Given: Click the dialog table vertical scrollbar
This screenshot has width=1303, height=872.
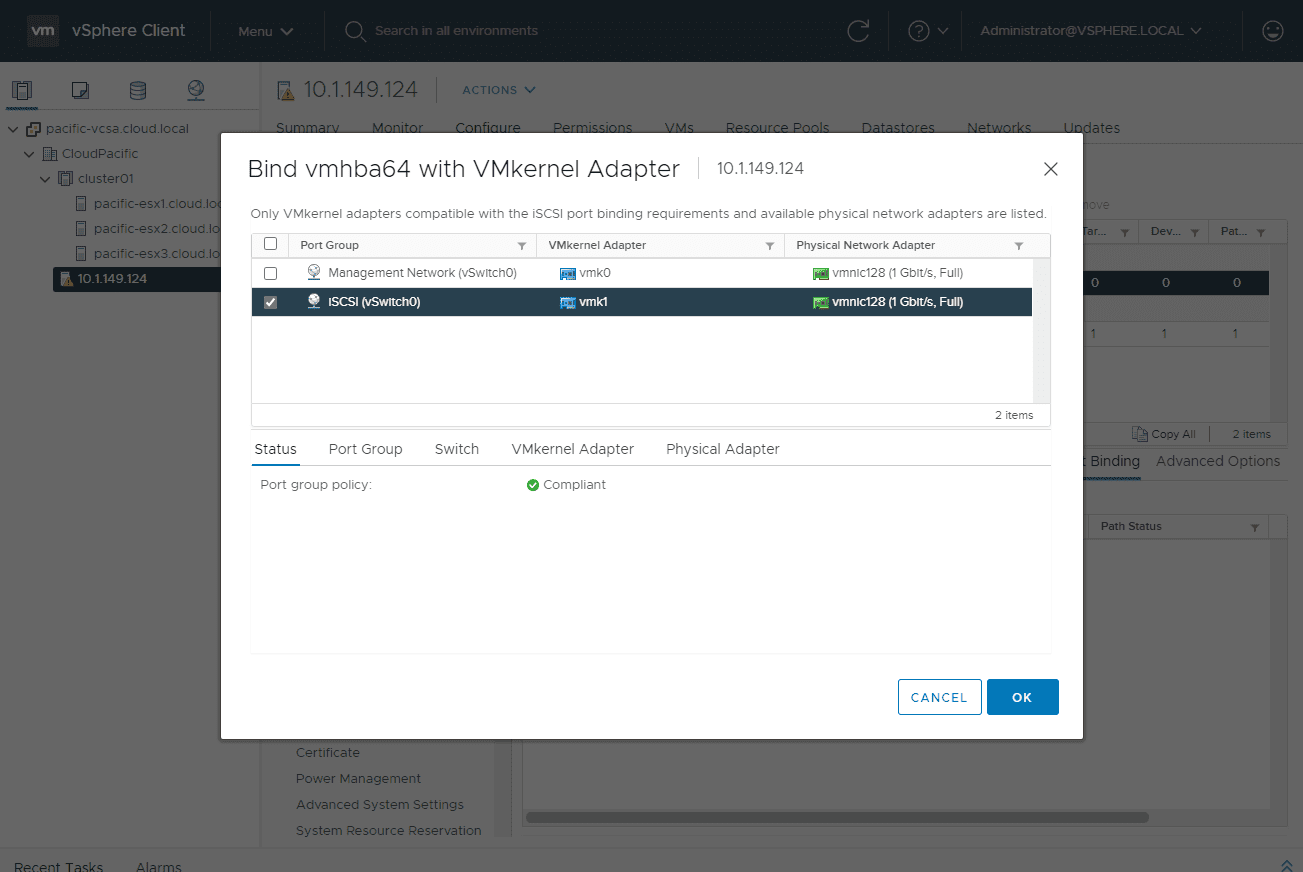Looking at the screenshot, I should 1041,330.
